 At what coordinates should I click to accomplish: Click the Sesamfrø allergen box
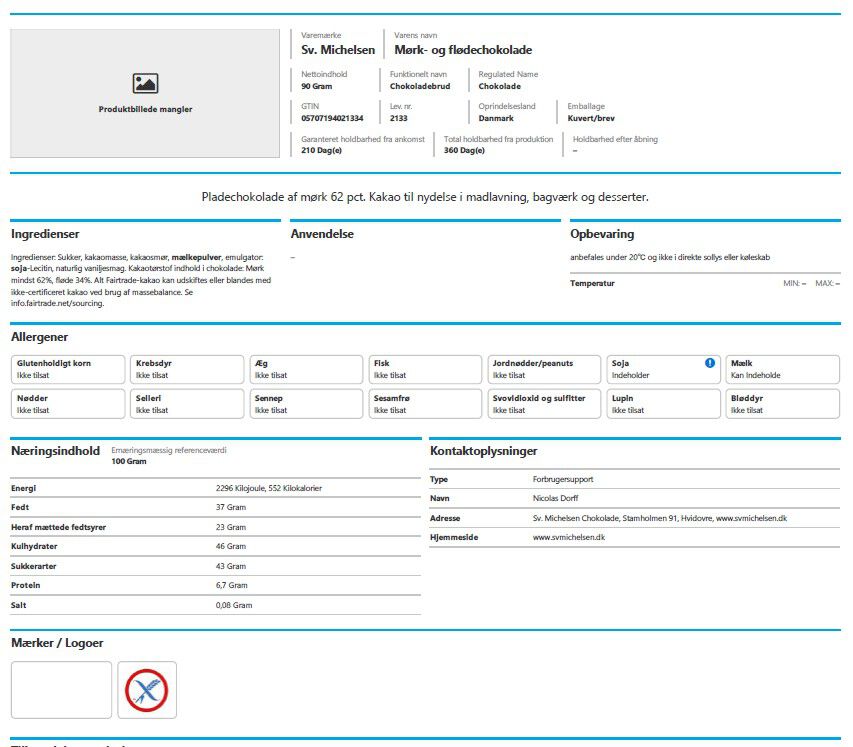point(425,404)
